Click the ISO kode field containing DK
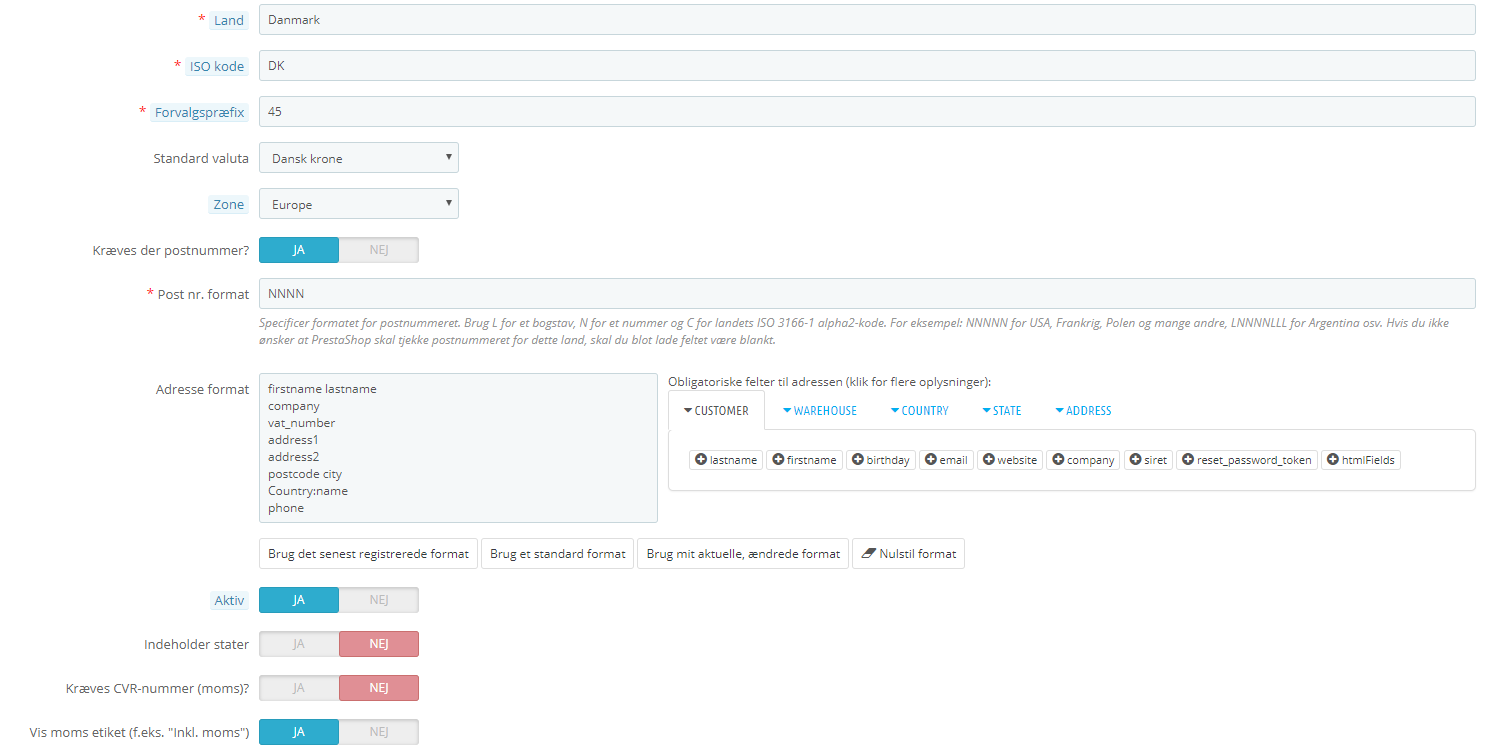This screenshot has width=1492, height=755. tap(867, 66)
